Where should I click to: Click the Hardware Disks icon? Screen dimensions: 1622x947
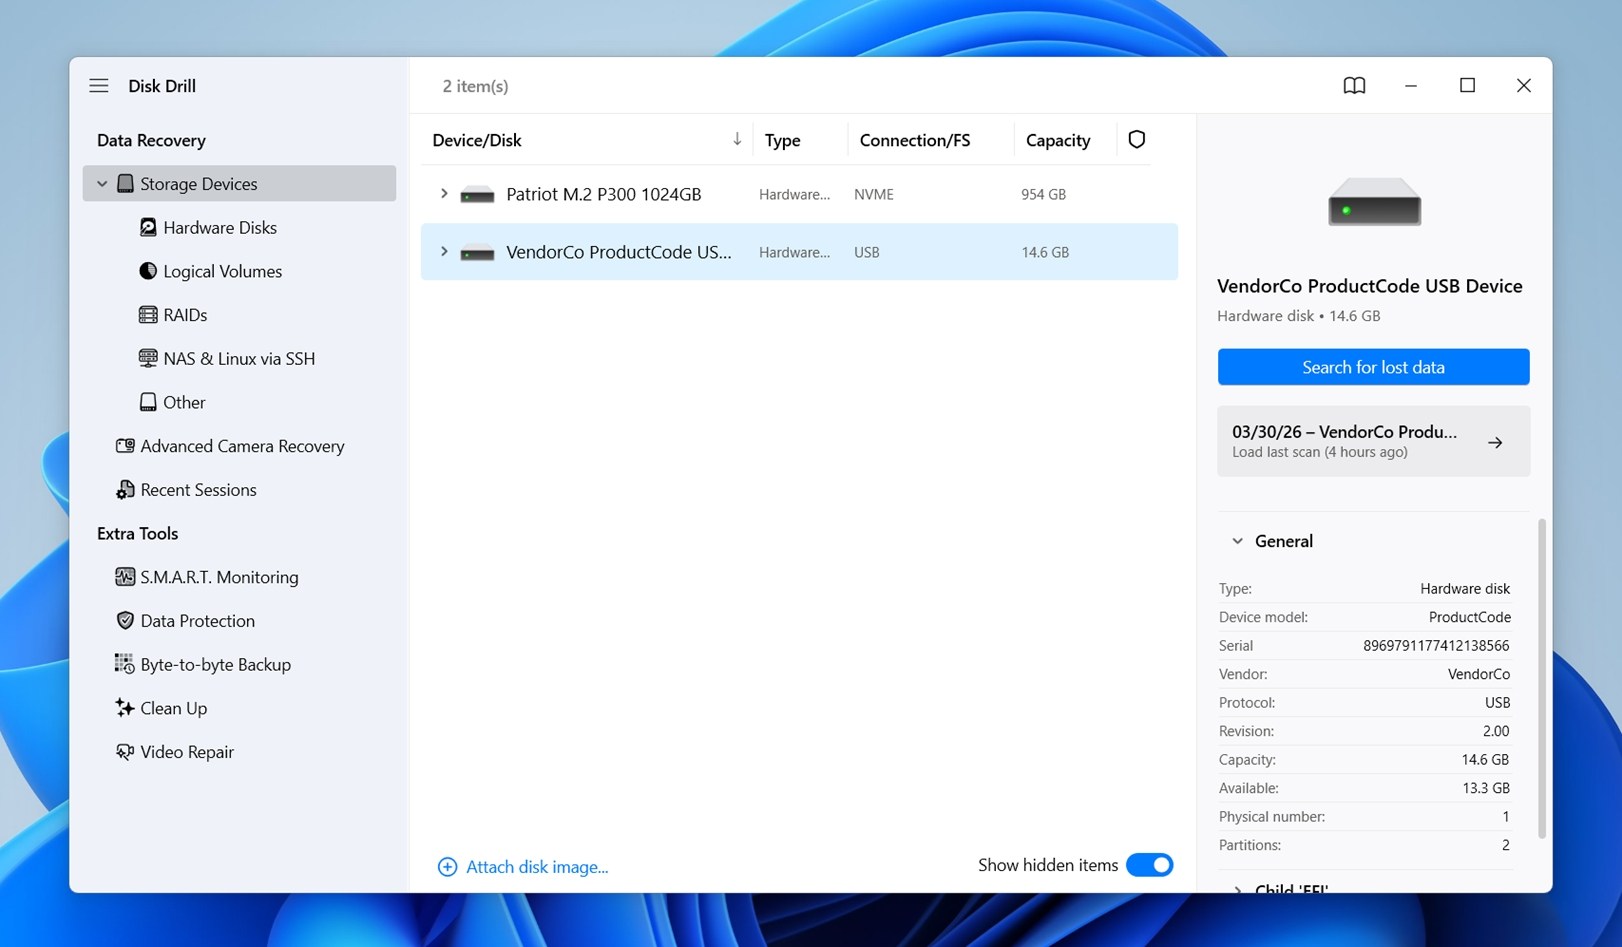coord(148,228)
